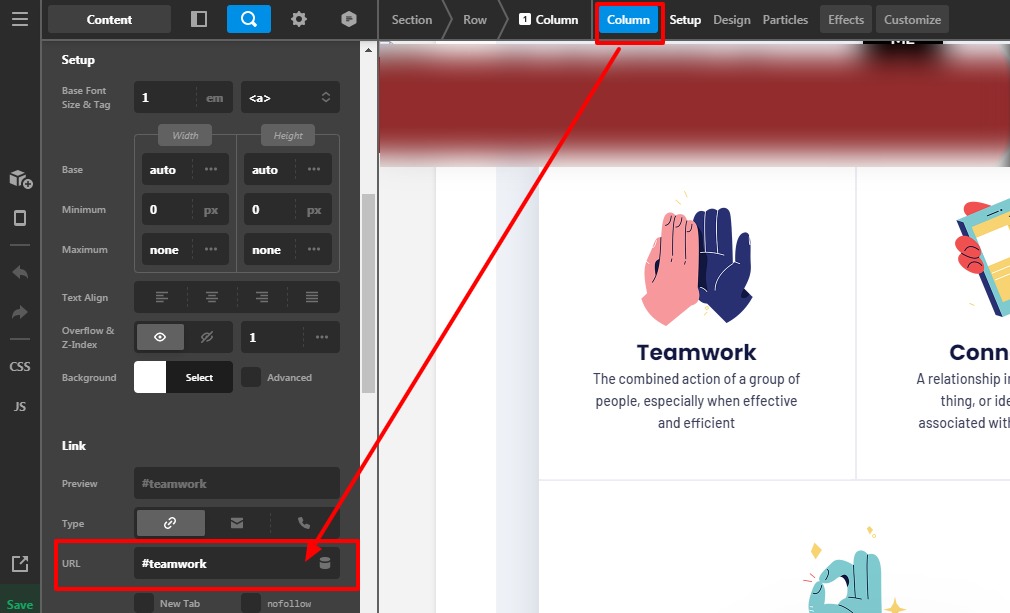Image resolution: width=1010 pixels, height=613 pixels.
Task: Select the highlighted Column breadcrumb
Action: tap(628, 19)
